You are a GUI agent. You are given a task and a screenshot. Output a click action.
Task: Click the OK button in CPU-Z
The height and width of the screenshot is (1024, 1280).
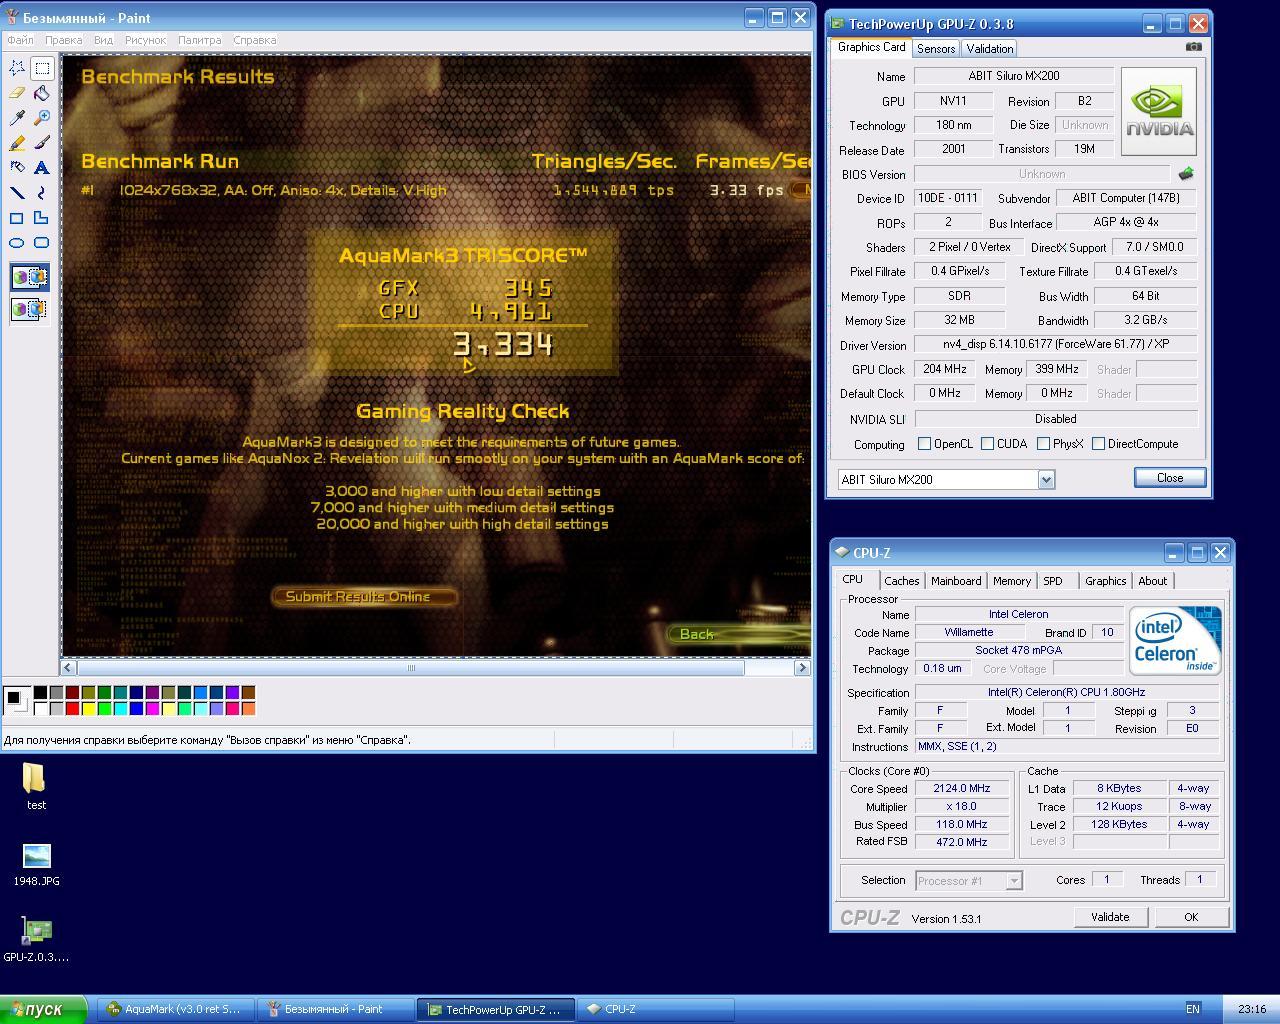1191,917
